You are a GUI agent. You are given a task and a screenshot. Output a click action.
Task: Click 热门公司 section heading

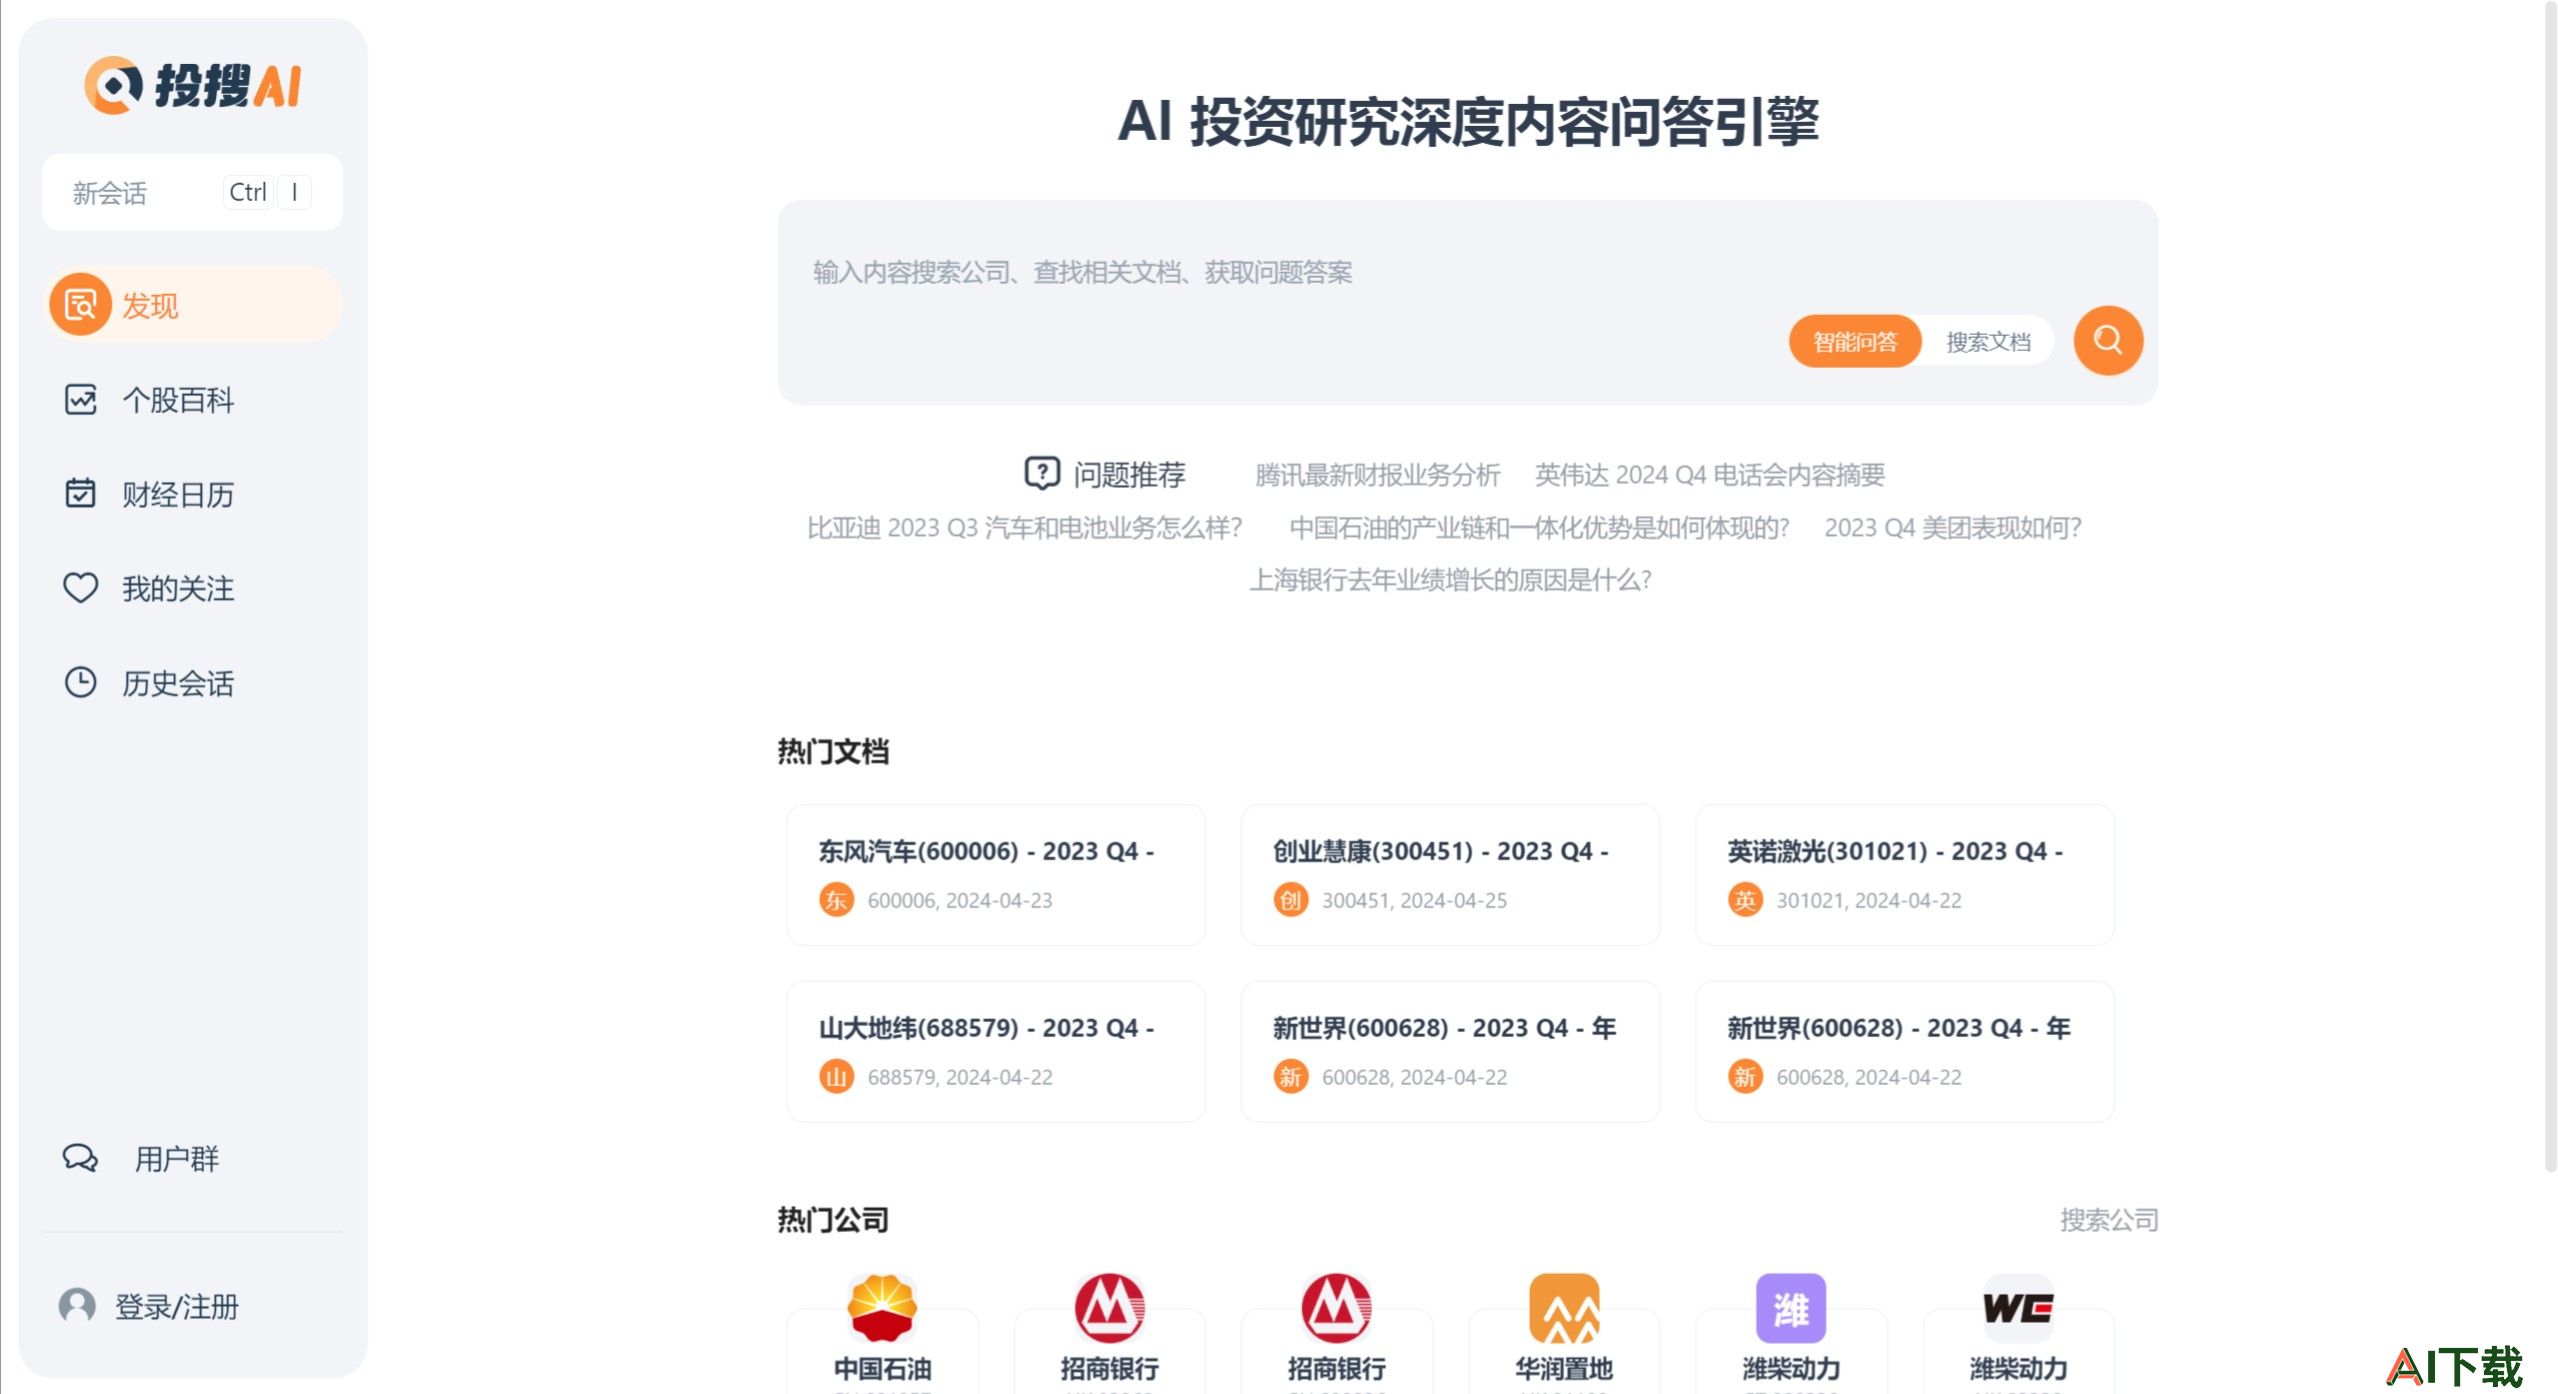[832, 1219]
